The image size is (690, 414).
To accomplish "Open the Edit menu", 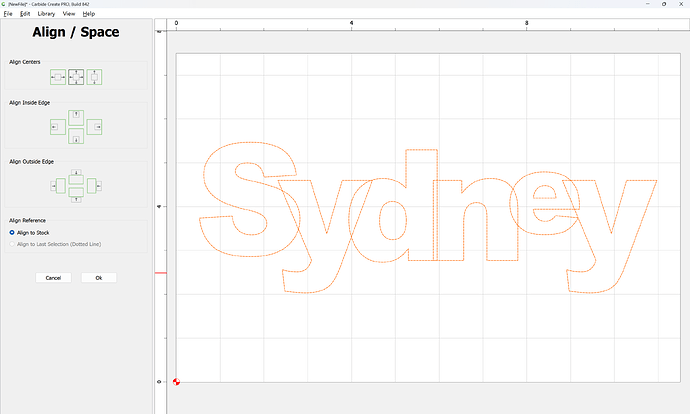I will pos(24,14).
